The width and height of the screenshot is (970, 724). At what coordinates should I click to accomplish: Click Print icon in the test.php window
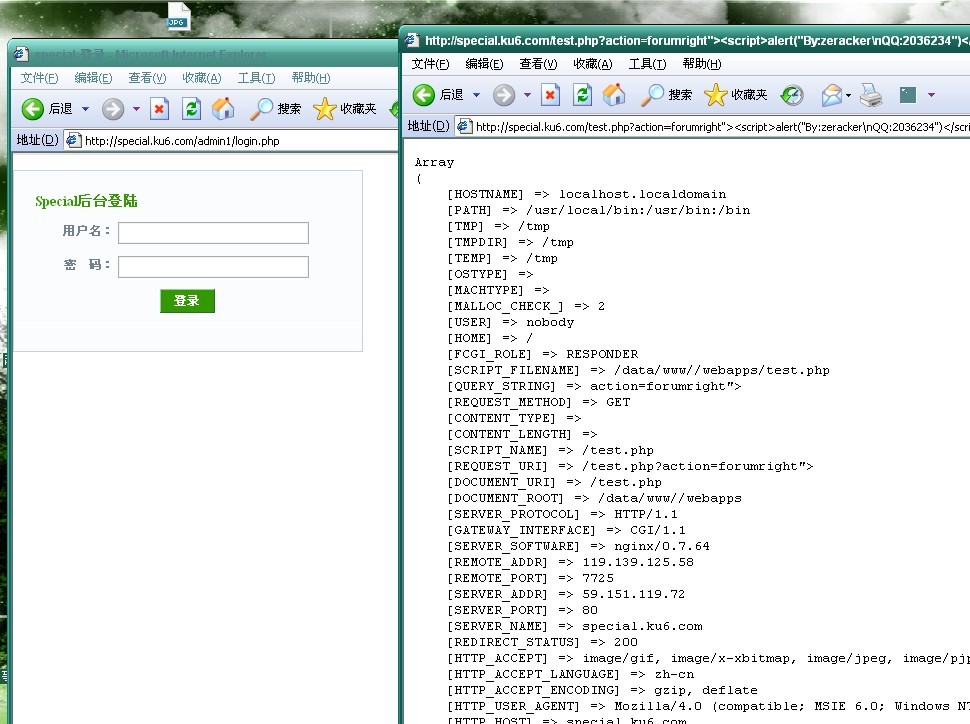871,95
